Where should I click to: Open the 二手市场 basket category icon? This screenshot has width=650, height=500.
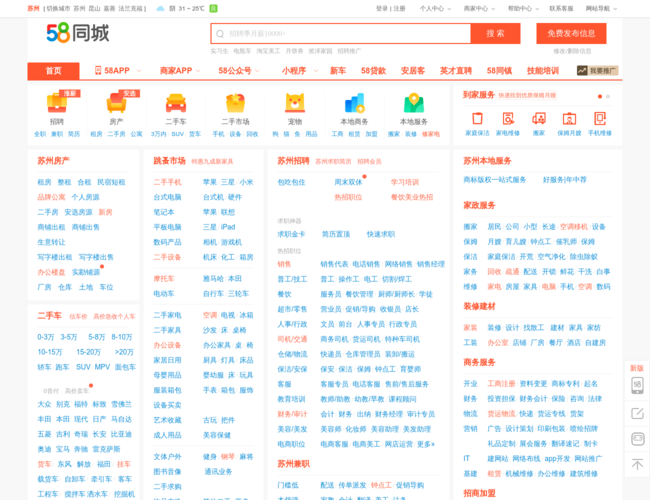coord(235,103)
